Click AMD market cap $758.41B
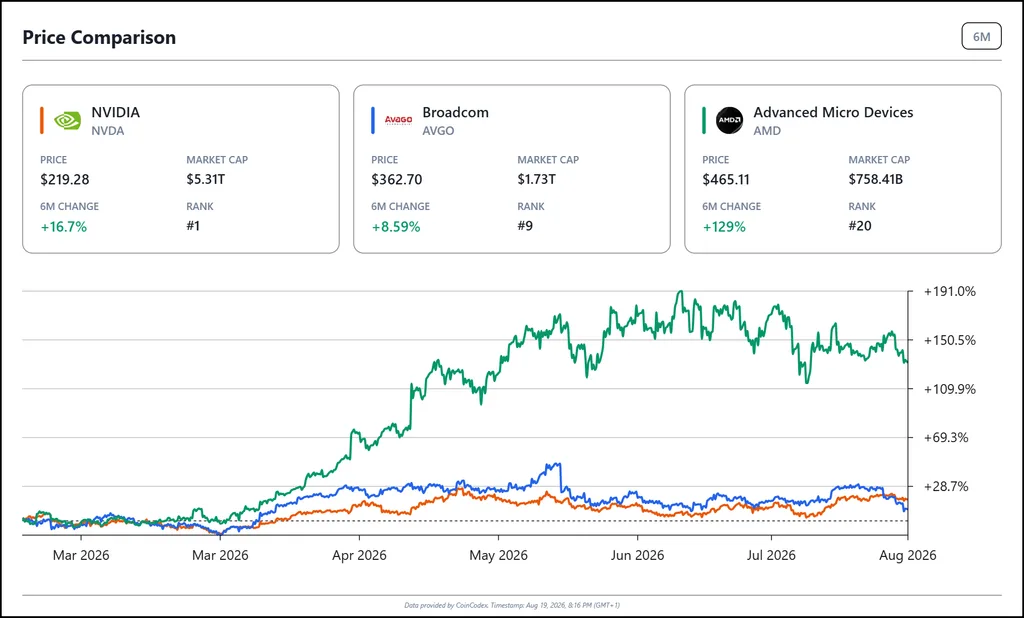This screenshot has height=618, width=1024. point(876,179)
